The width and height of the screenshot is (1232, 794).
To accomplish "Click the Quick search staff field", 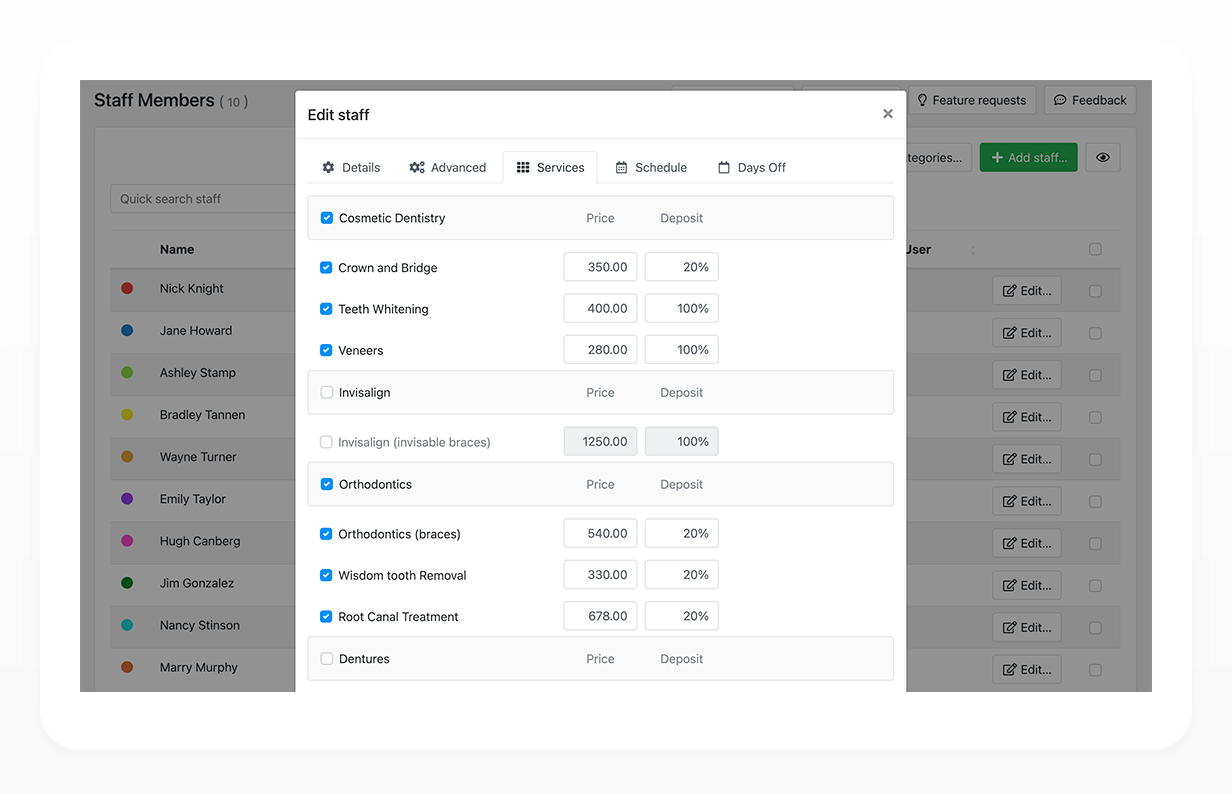I will (x=203, y=199).
